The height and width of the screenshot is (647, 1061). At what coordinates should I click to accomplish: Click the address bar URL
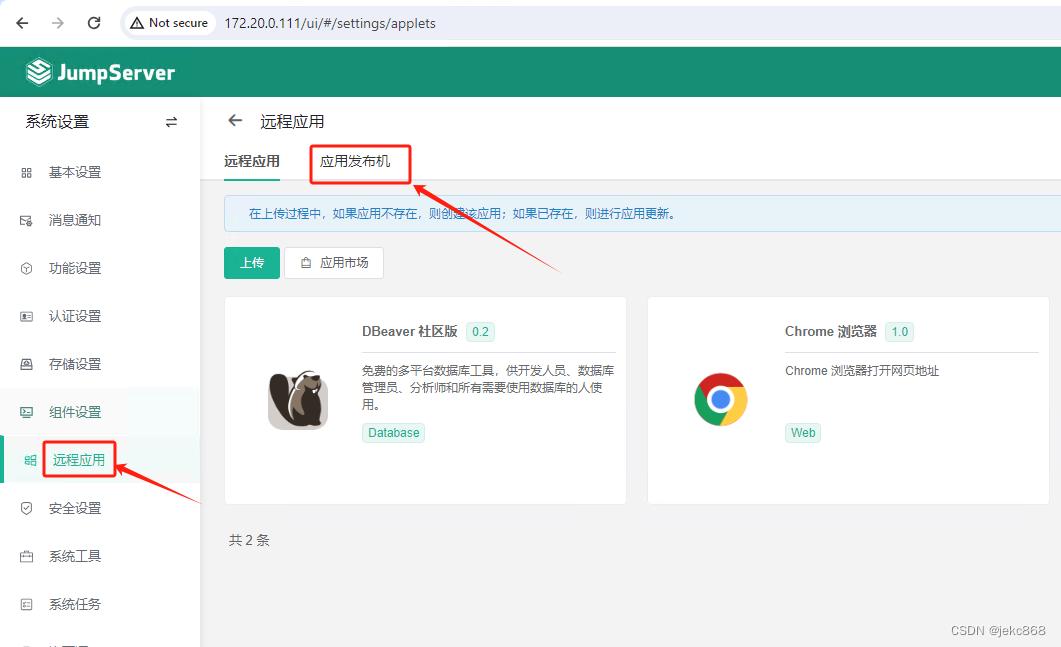[x=330, y=23]
